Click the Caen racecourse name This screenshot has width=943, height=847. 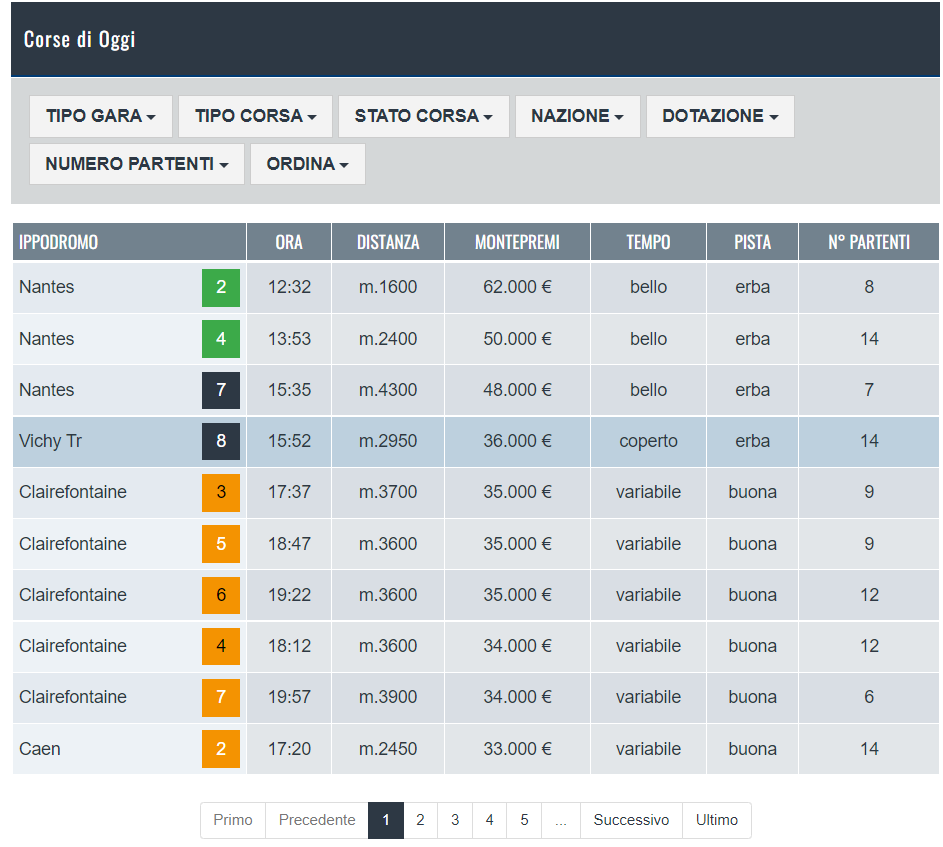(x=40, y=749)
